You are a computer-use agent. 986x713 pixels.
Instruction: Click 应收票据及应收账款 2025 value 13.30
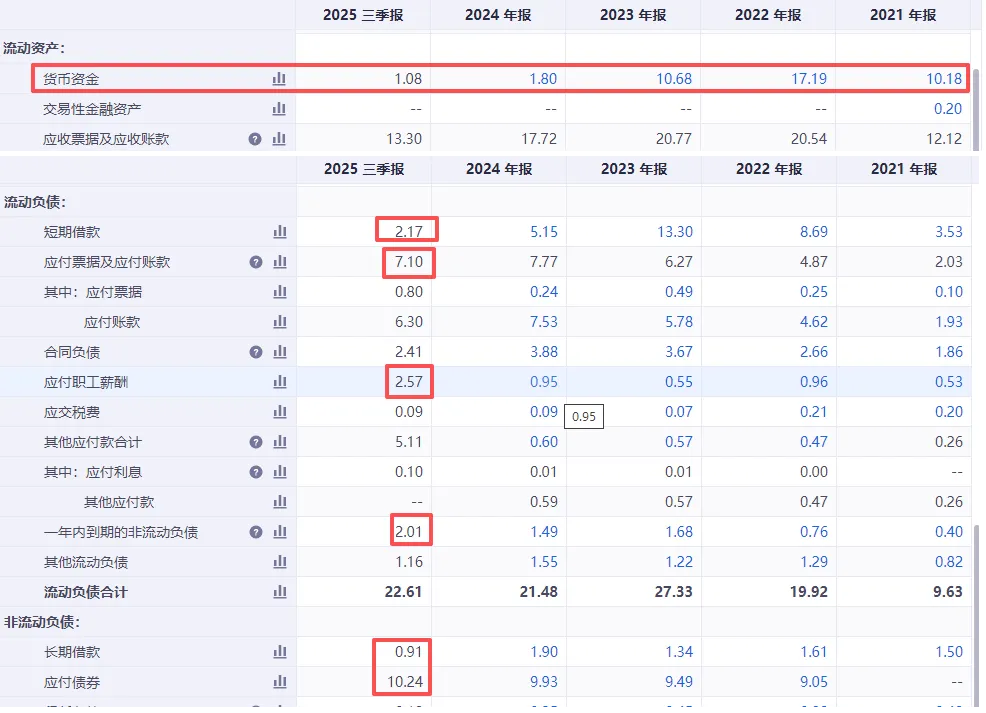(404, 139)
